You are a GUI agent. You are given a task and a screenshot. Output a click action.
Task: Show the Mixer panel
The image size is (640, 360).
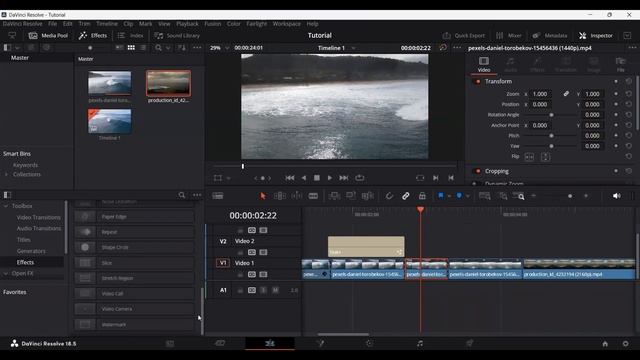click(x=509, y=36)
